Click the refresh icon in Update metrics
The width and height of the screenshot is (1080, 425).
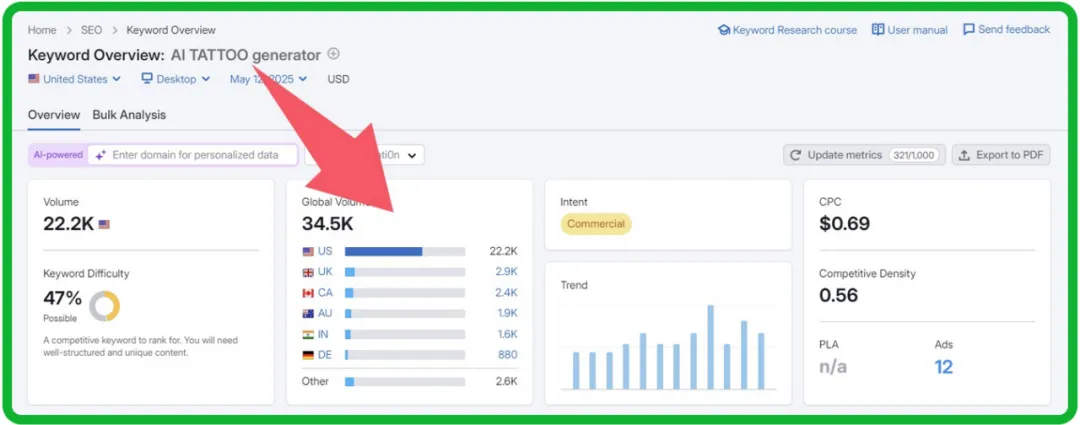click(796, 155)
